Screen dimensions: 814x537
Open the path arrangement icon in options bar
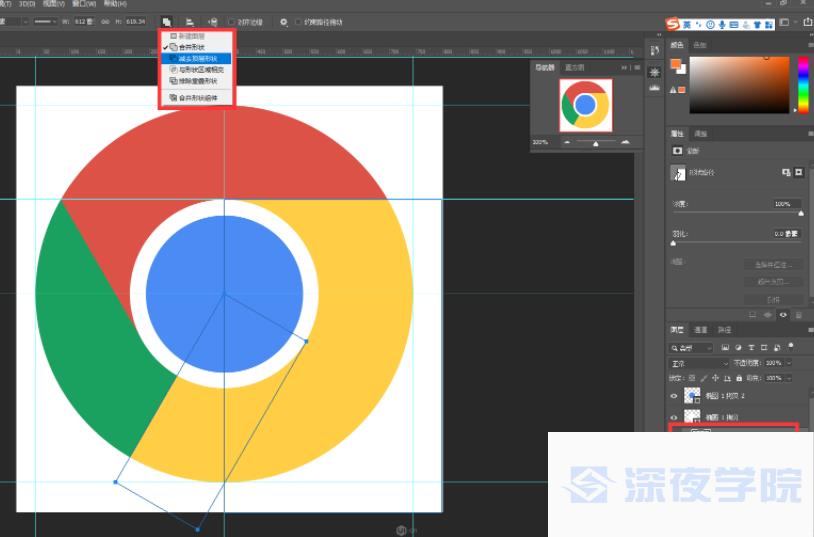click(213, 22)
